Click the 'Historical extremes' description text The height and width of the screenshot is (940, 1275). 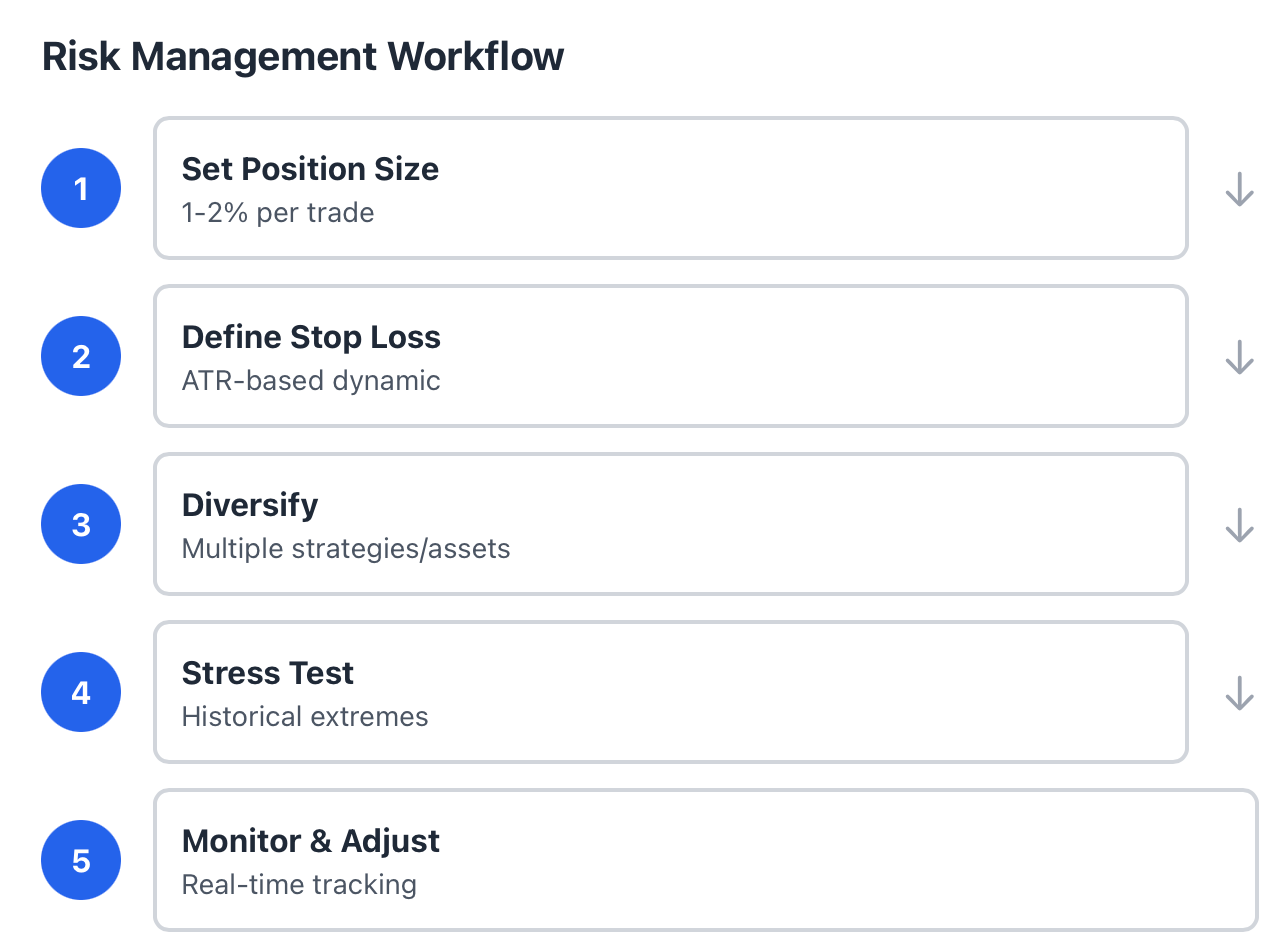(x=305, y=717)
